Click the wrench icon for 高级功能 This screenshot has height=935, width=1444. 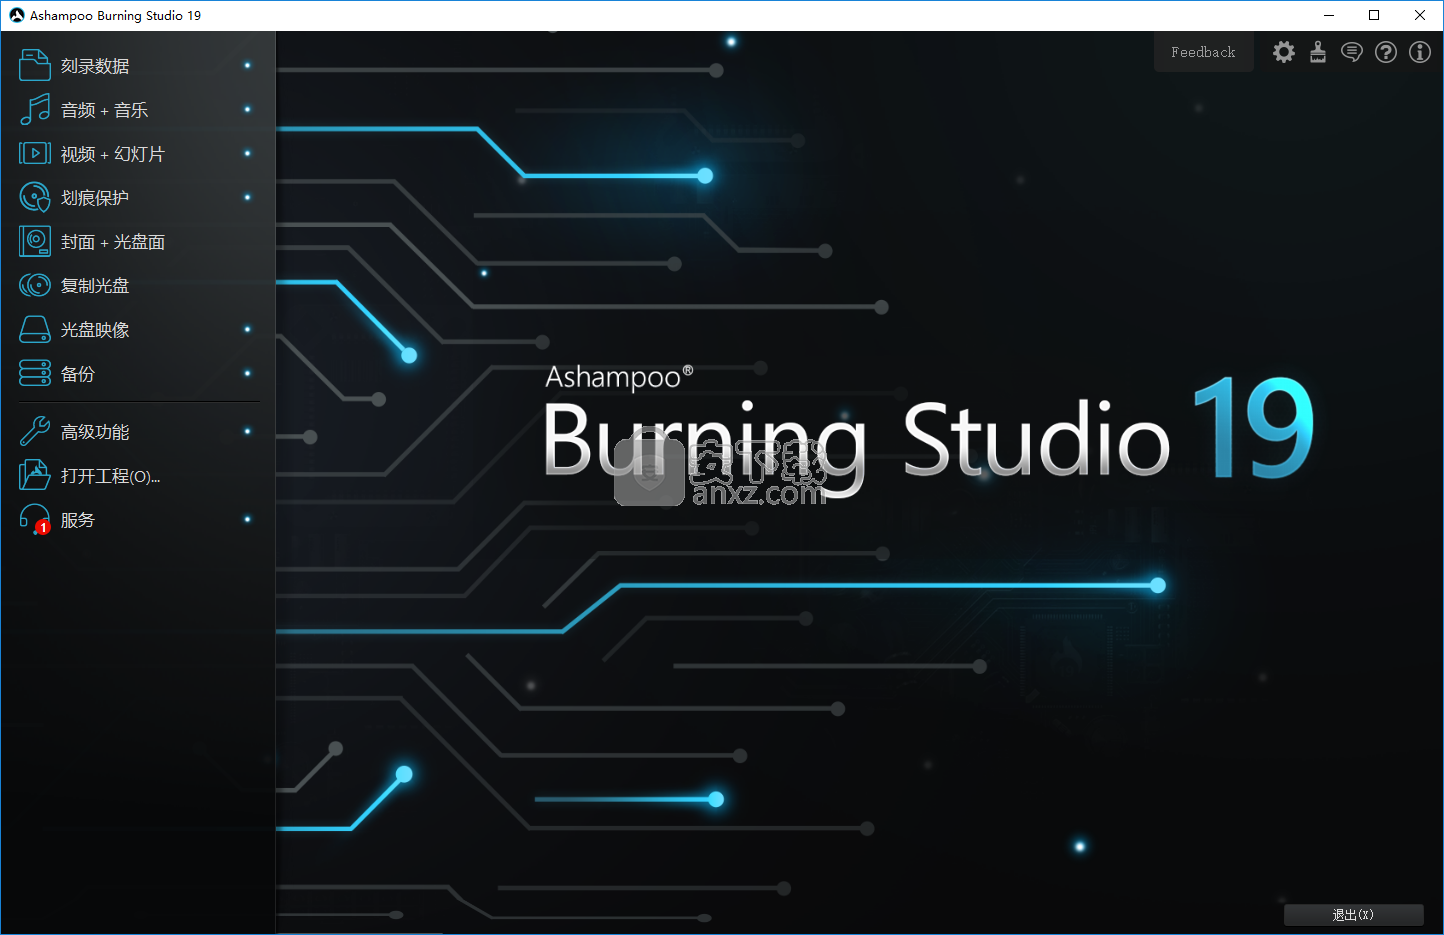coord(35,431)
